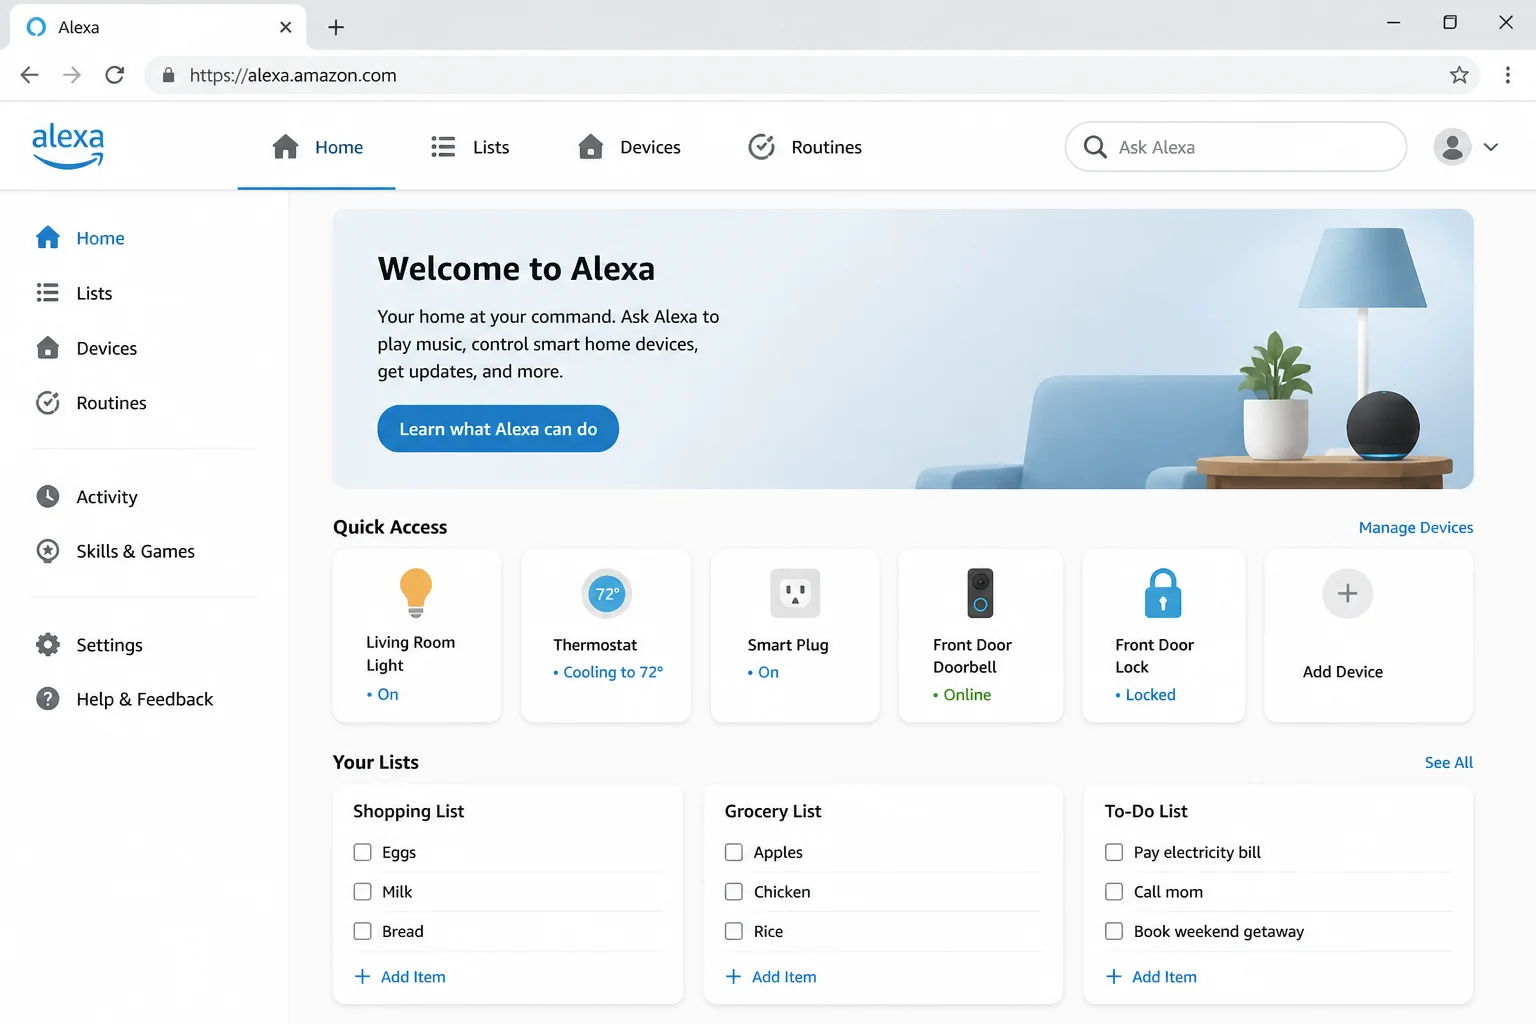
Task: Click the Front Door Lock padlock icon
Action: (x=1162, y=593)
